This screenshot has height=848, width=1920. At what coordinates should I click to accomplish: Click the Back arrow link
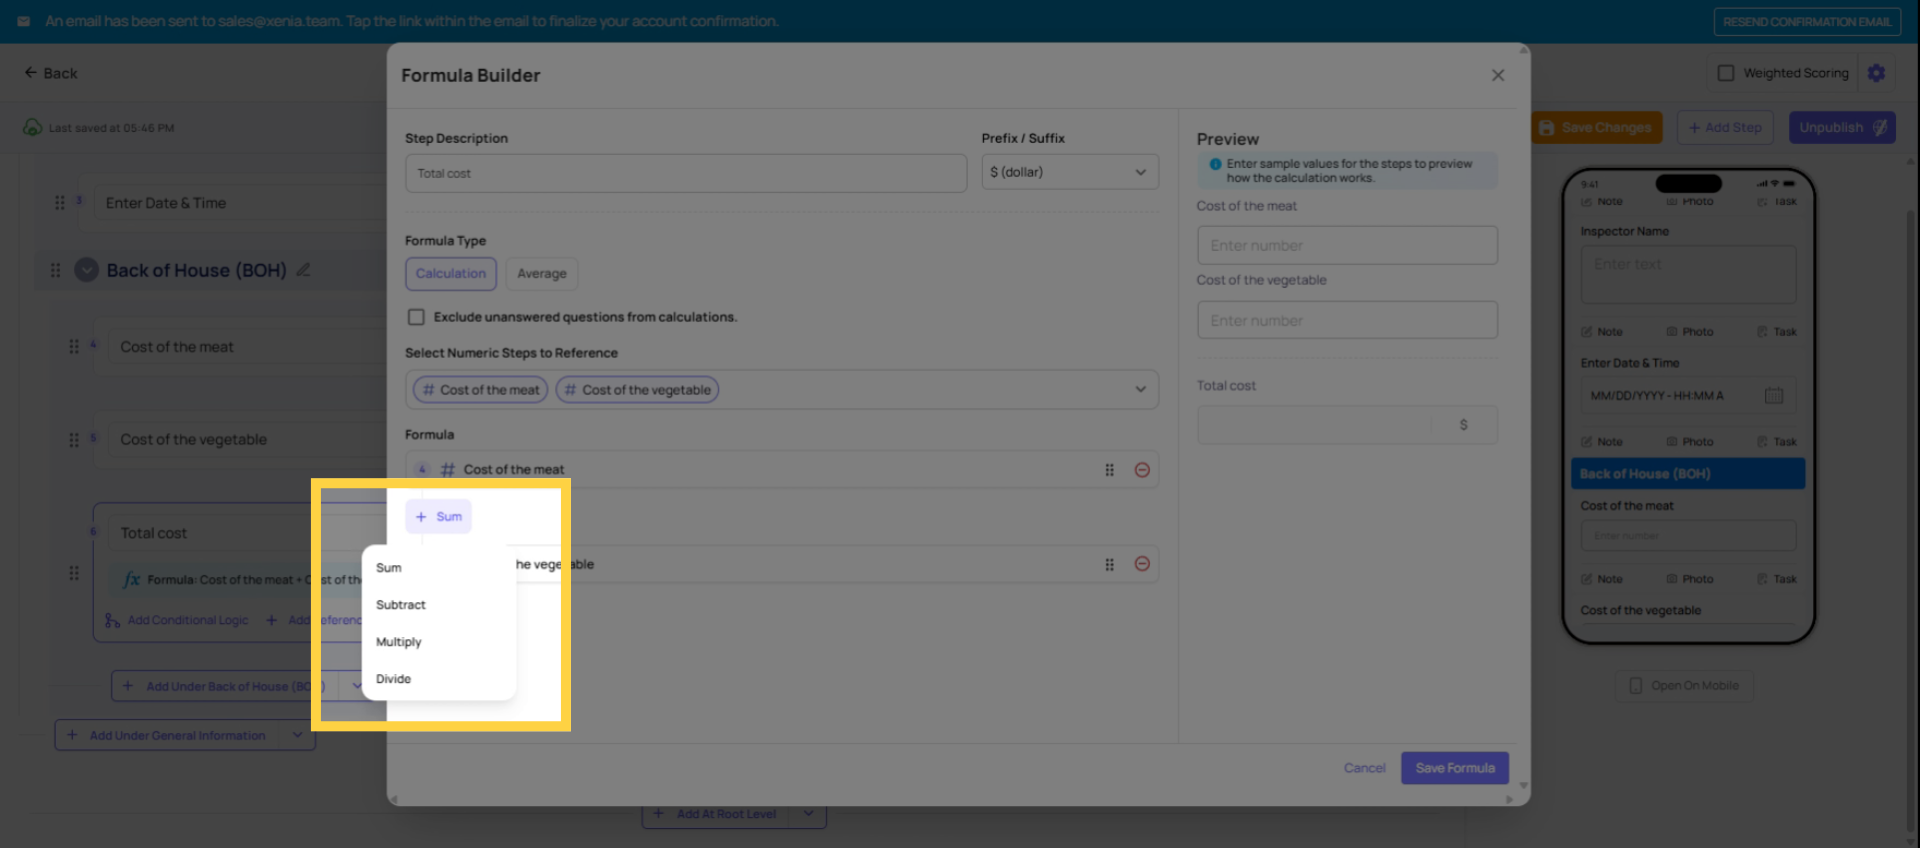(x=51, y=73)
